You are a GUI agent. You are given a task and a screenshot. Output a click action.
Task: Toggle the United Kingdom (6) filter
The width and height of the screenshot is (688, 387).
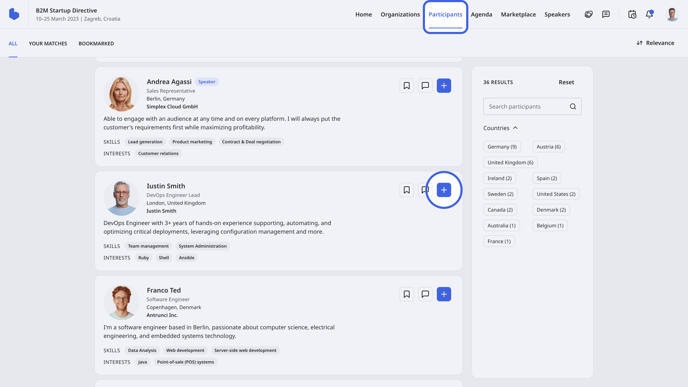pos(510,162)
